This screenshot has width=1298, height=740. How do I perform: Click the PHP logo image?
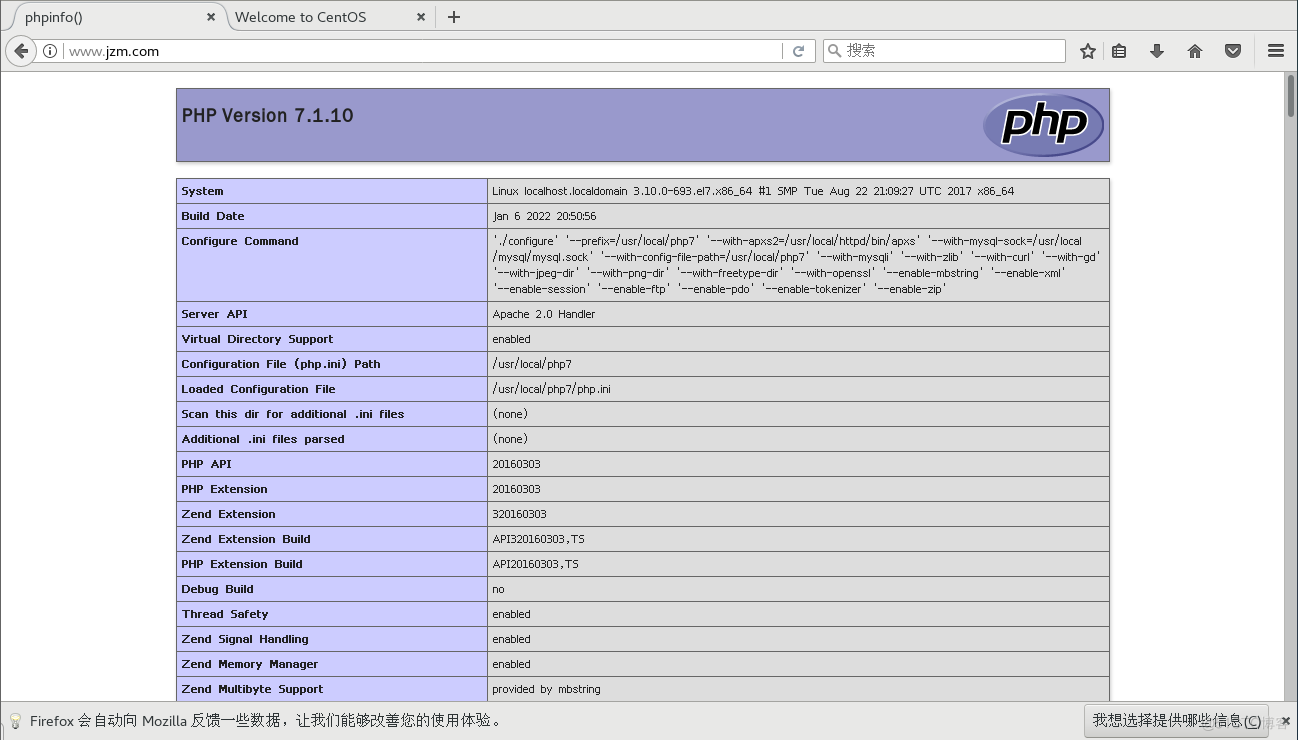[1043, 125]
